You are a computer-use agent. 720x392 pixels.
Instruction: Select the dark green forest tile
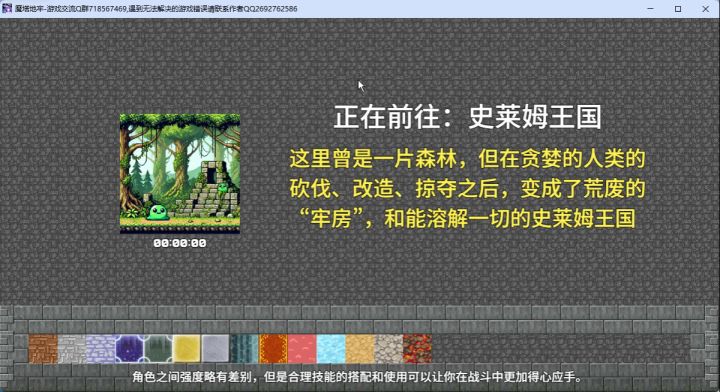[158, 349]
